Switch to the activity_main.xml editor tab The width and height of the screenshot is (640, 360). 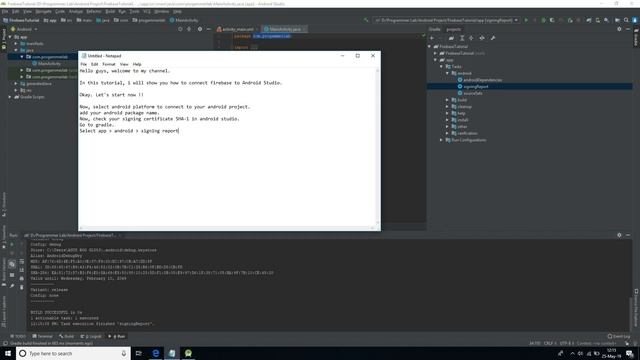tap(237, 29)
